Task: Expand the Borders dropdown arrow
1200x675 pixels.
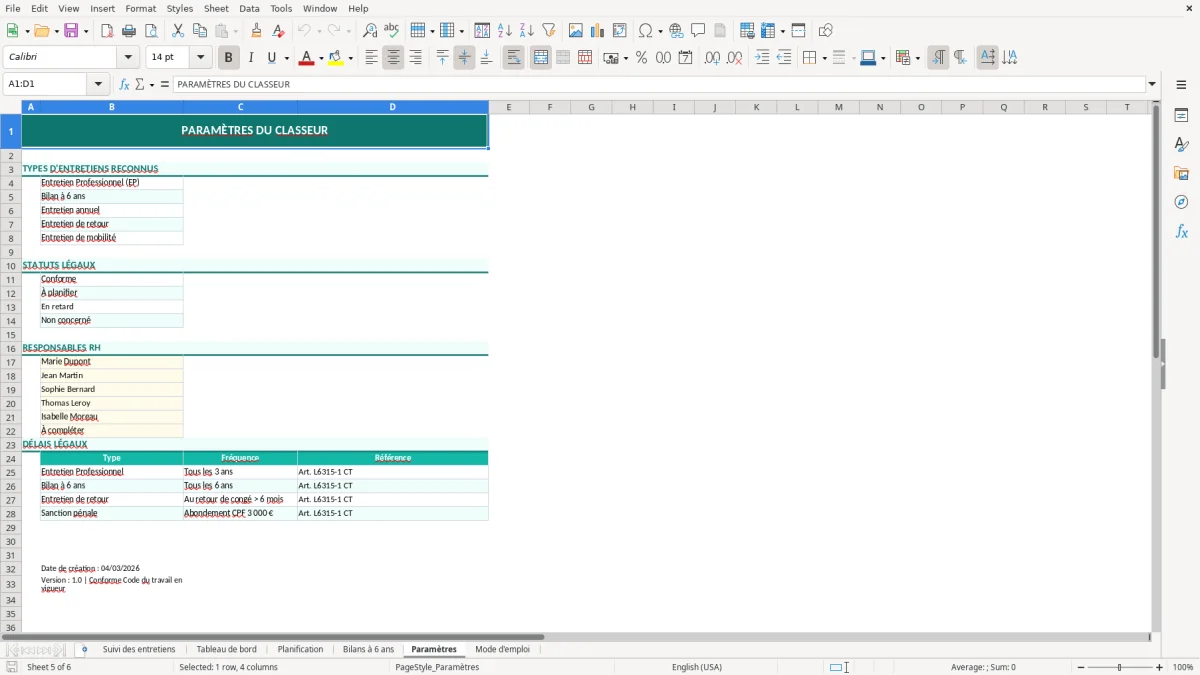Action: (x=824, y=58)
